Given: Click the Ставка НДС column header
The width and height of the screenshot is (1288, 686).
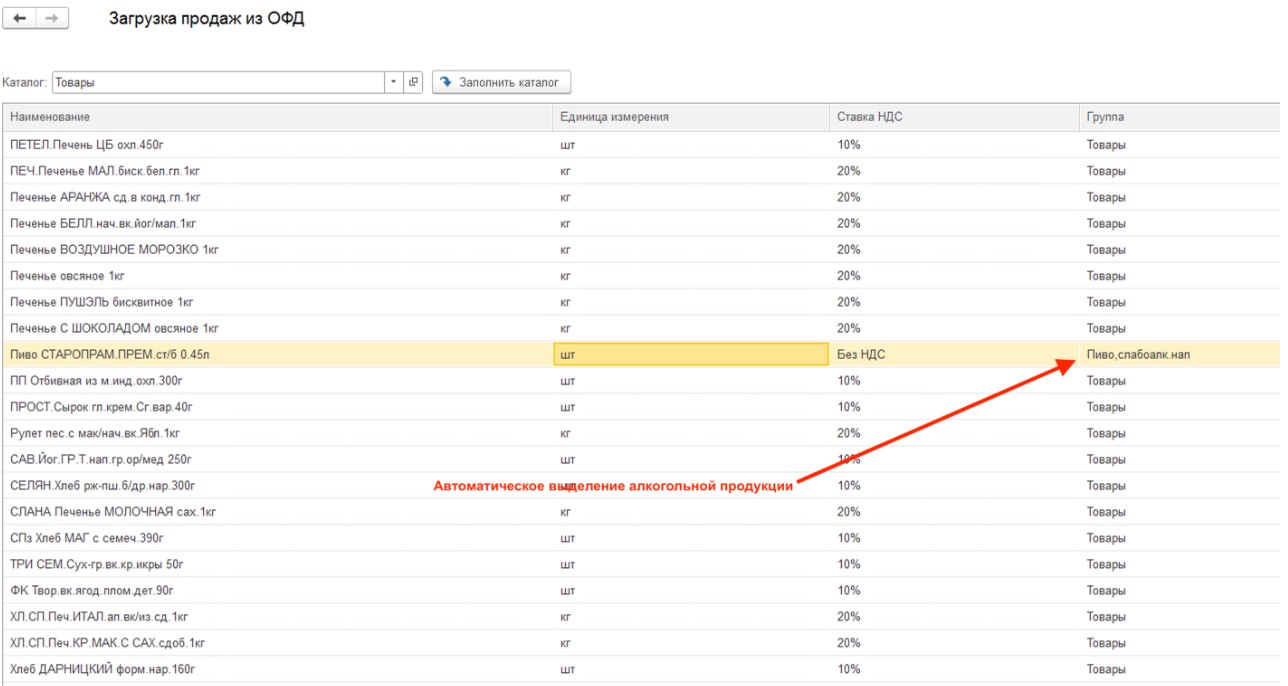Looking at the screenshot, I should tap(954, 117).
